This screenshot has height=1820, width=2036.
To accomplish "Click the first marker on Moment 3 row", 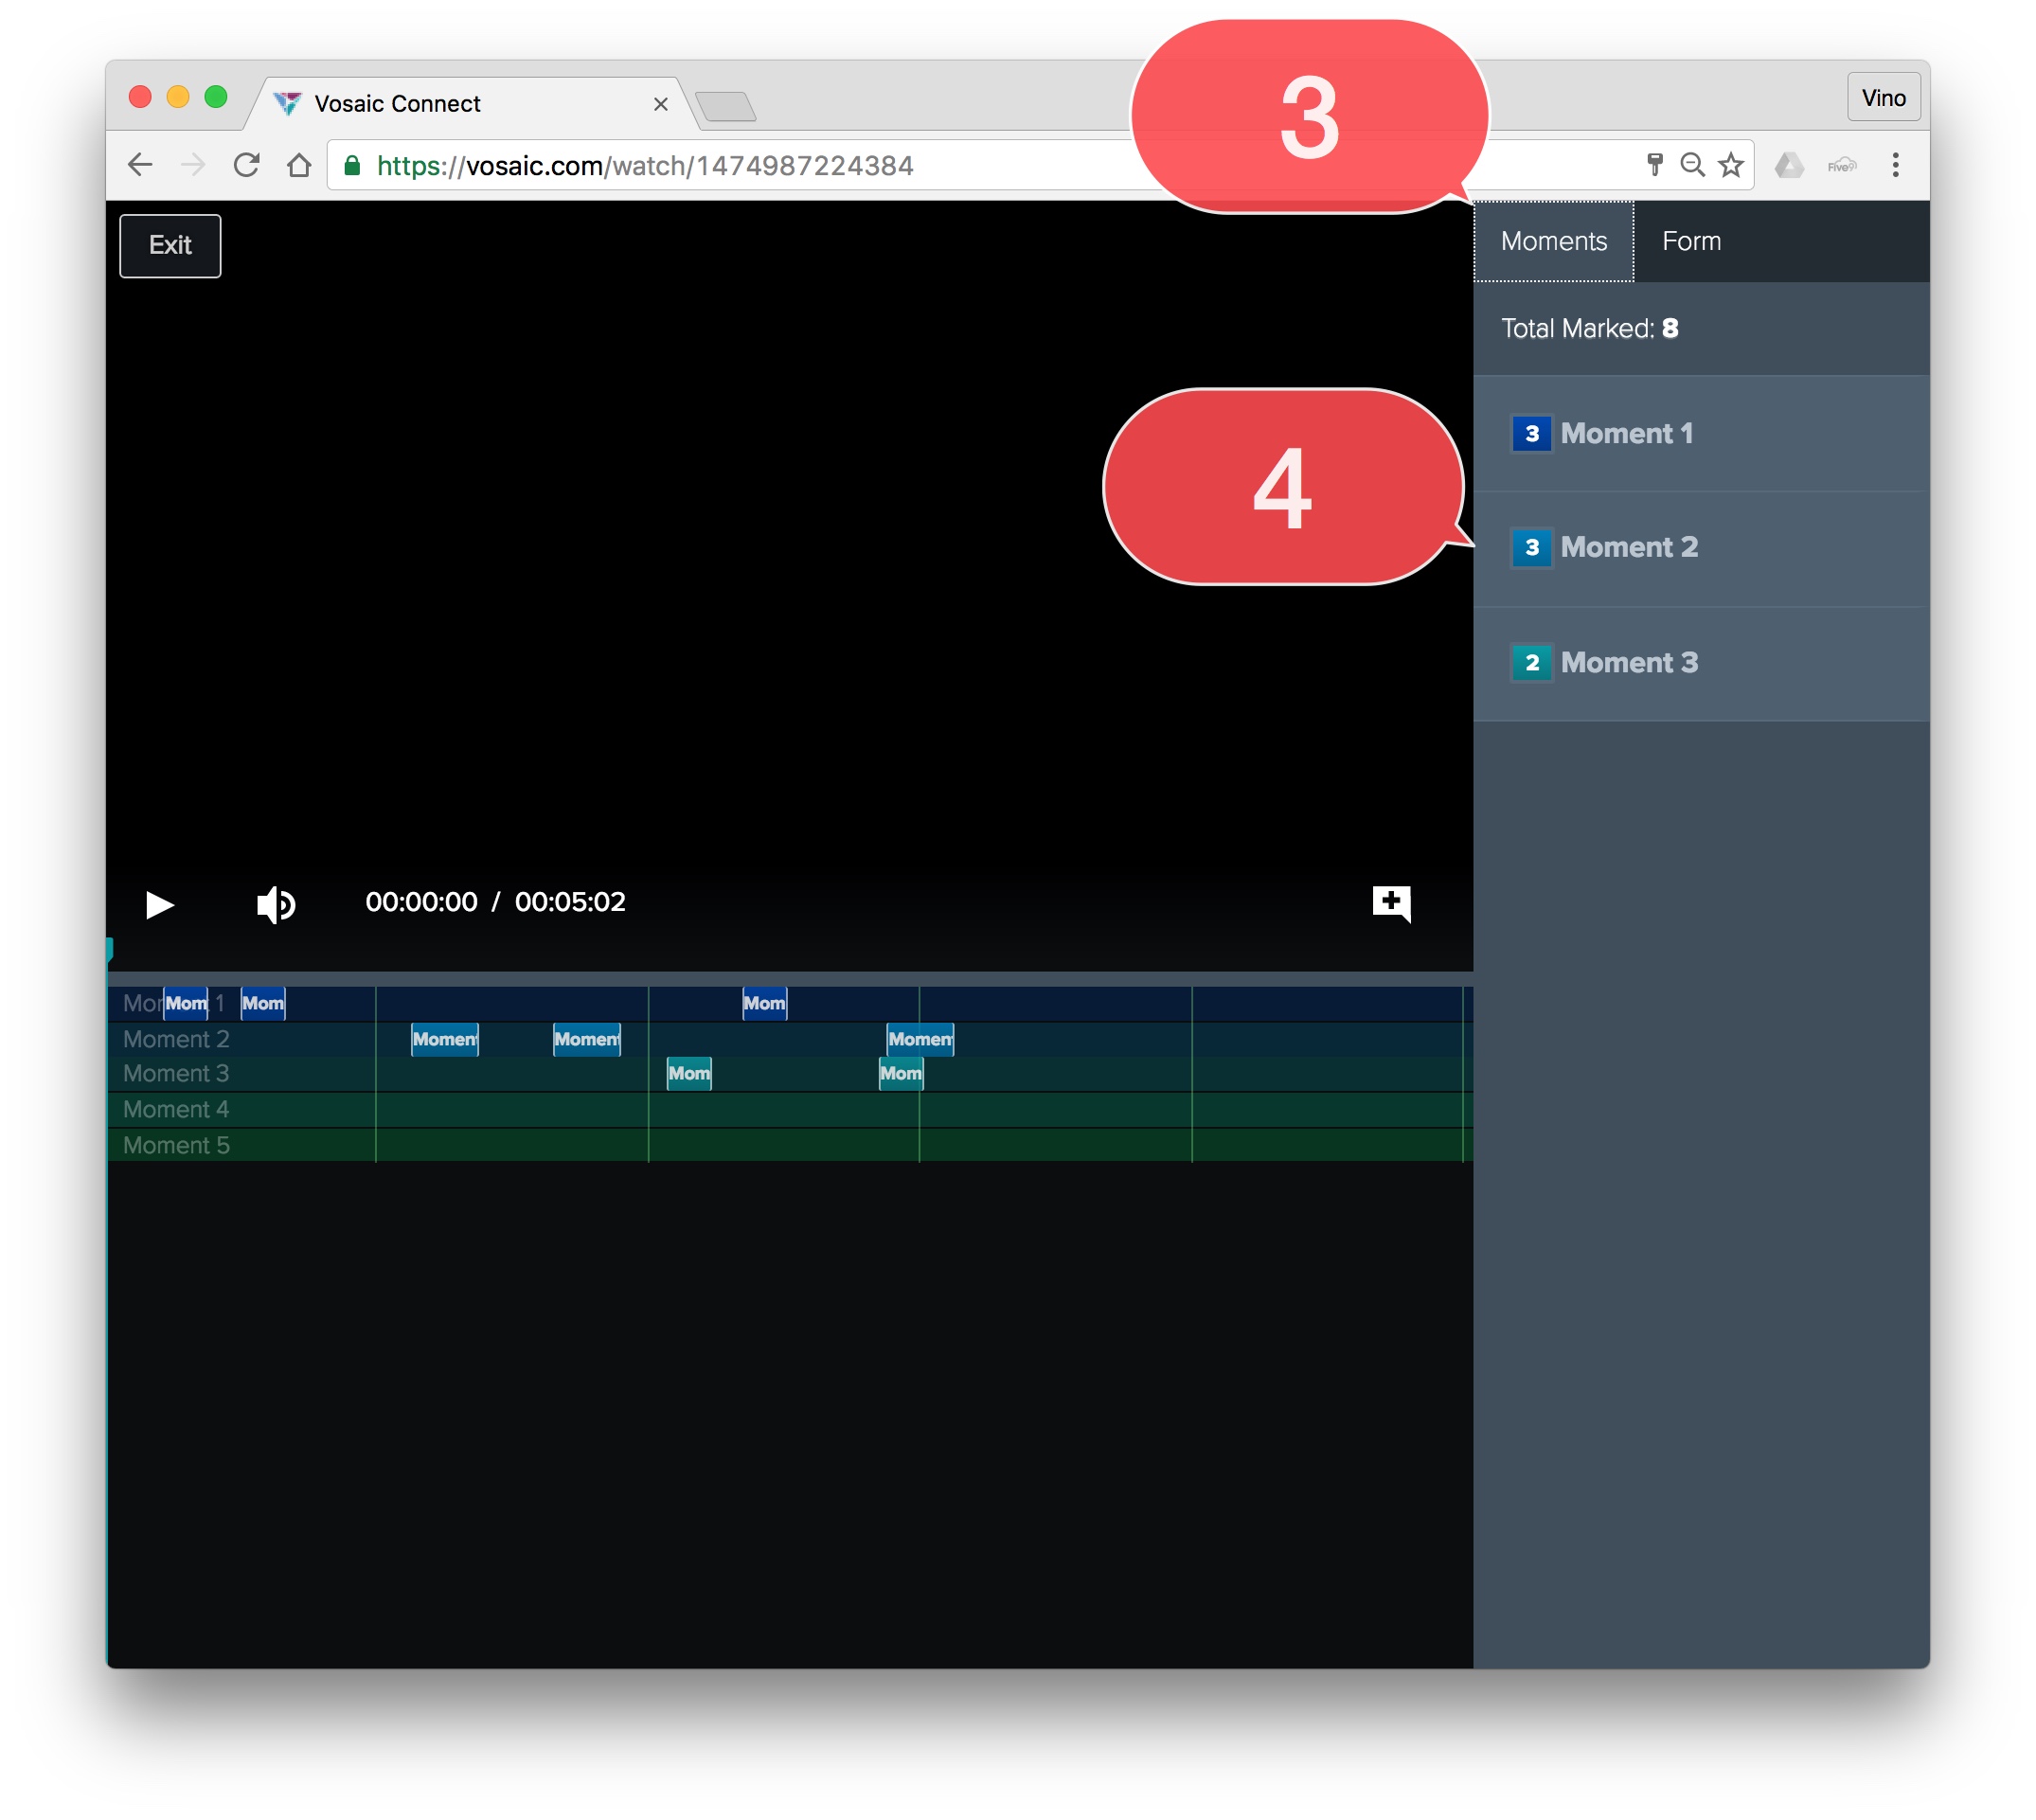I will (x=689, y=1073).
